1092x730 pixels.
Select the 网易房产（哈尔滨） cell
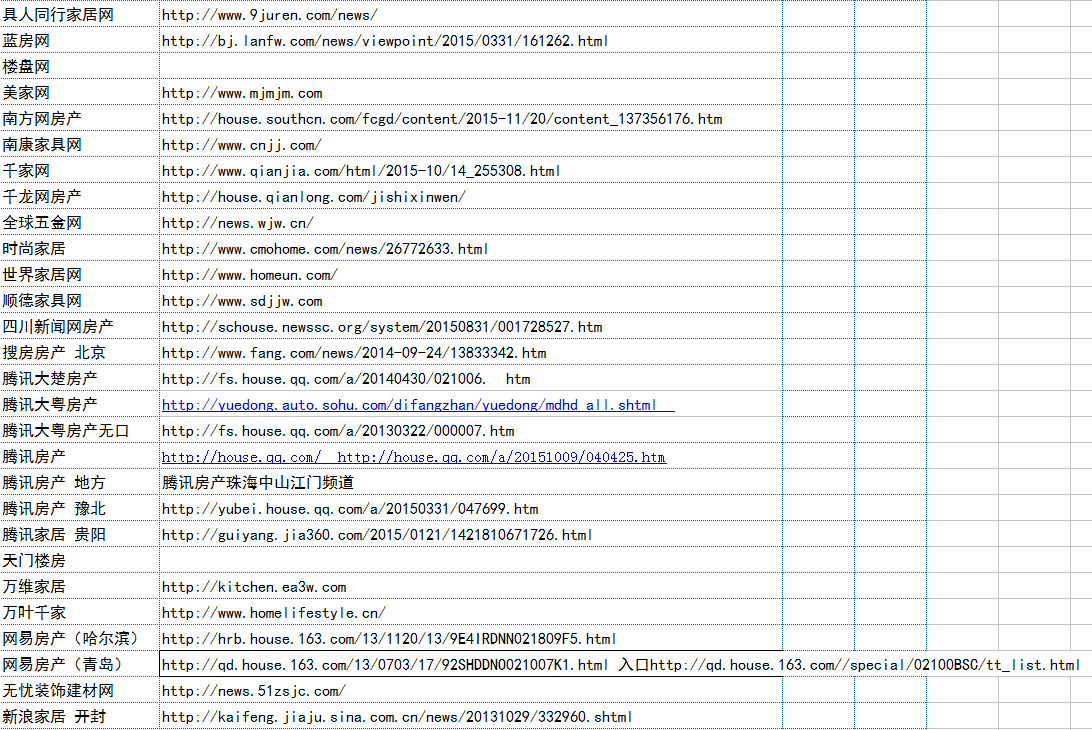pos(79,639)
